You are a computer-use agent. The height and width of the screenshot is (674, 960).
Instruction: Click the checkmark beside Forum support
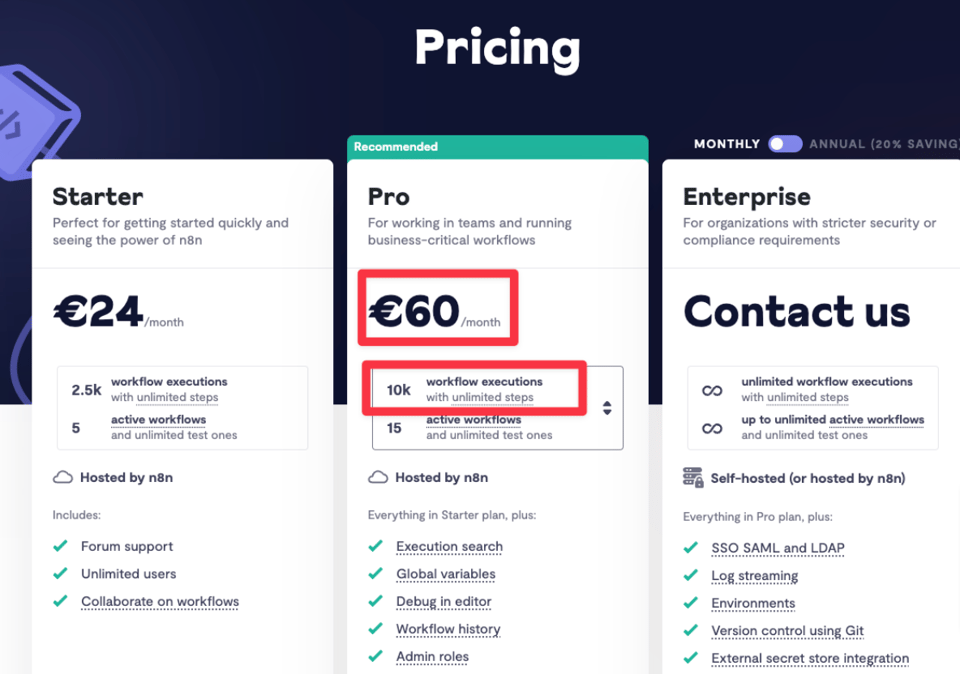click(60, 545)
